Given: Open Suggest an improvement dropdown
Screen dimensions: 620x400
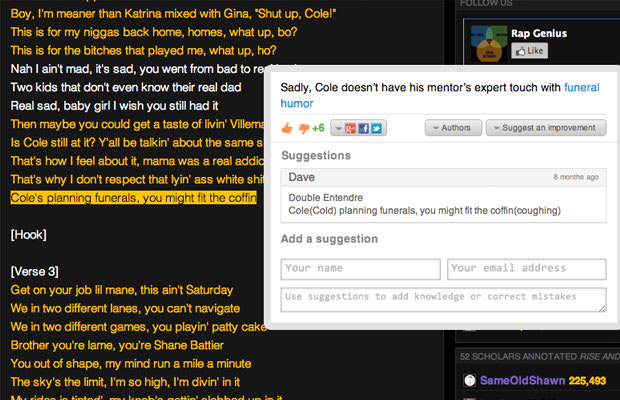Looking at the screenshot, I should 546,128.
